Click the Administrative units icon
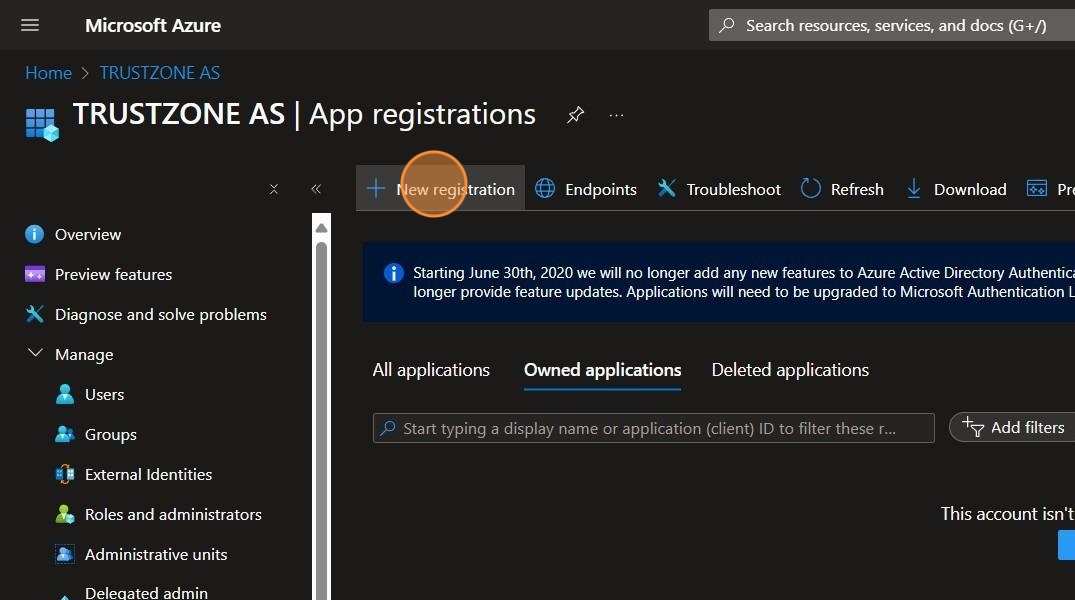This screenshot has width=1075, height=600. pos(65,554)
